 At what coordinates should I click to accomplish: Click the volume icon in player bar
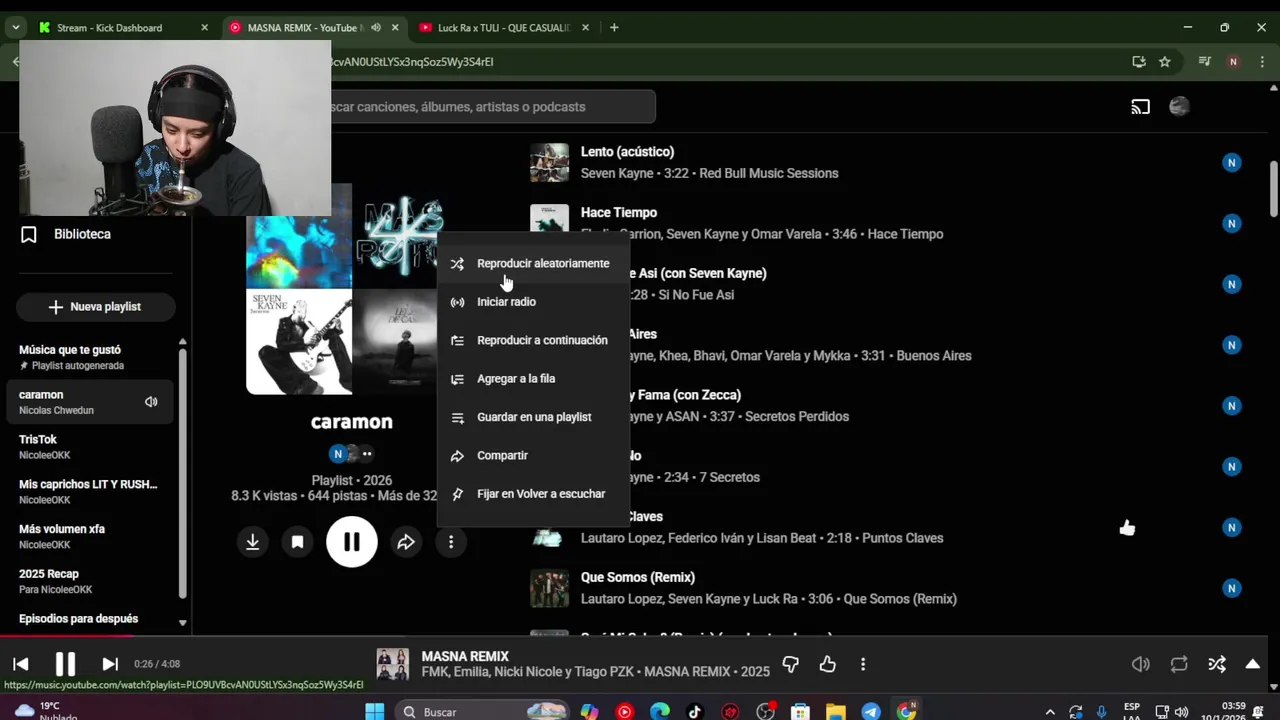pyautogui.click(x=1140, y=664)
